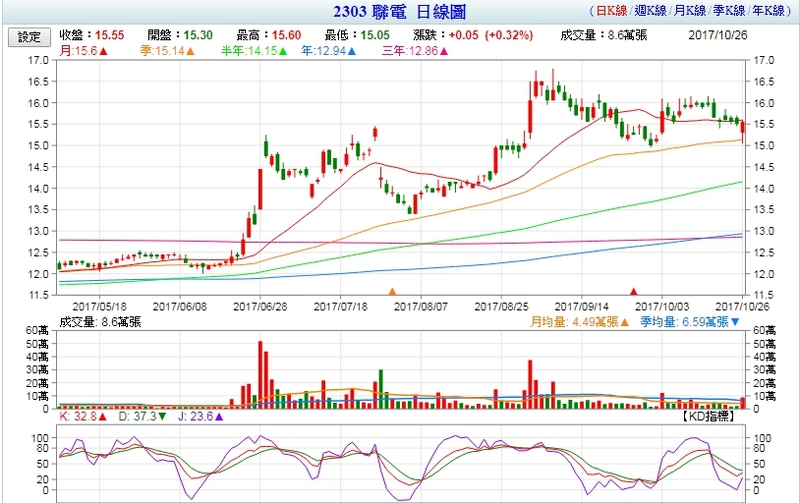The width and height of the screenshot is (800, 503).
Task: Click the red up arrow beside K: 32.8
Action: coord(103,417)
